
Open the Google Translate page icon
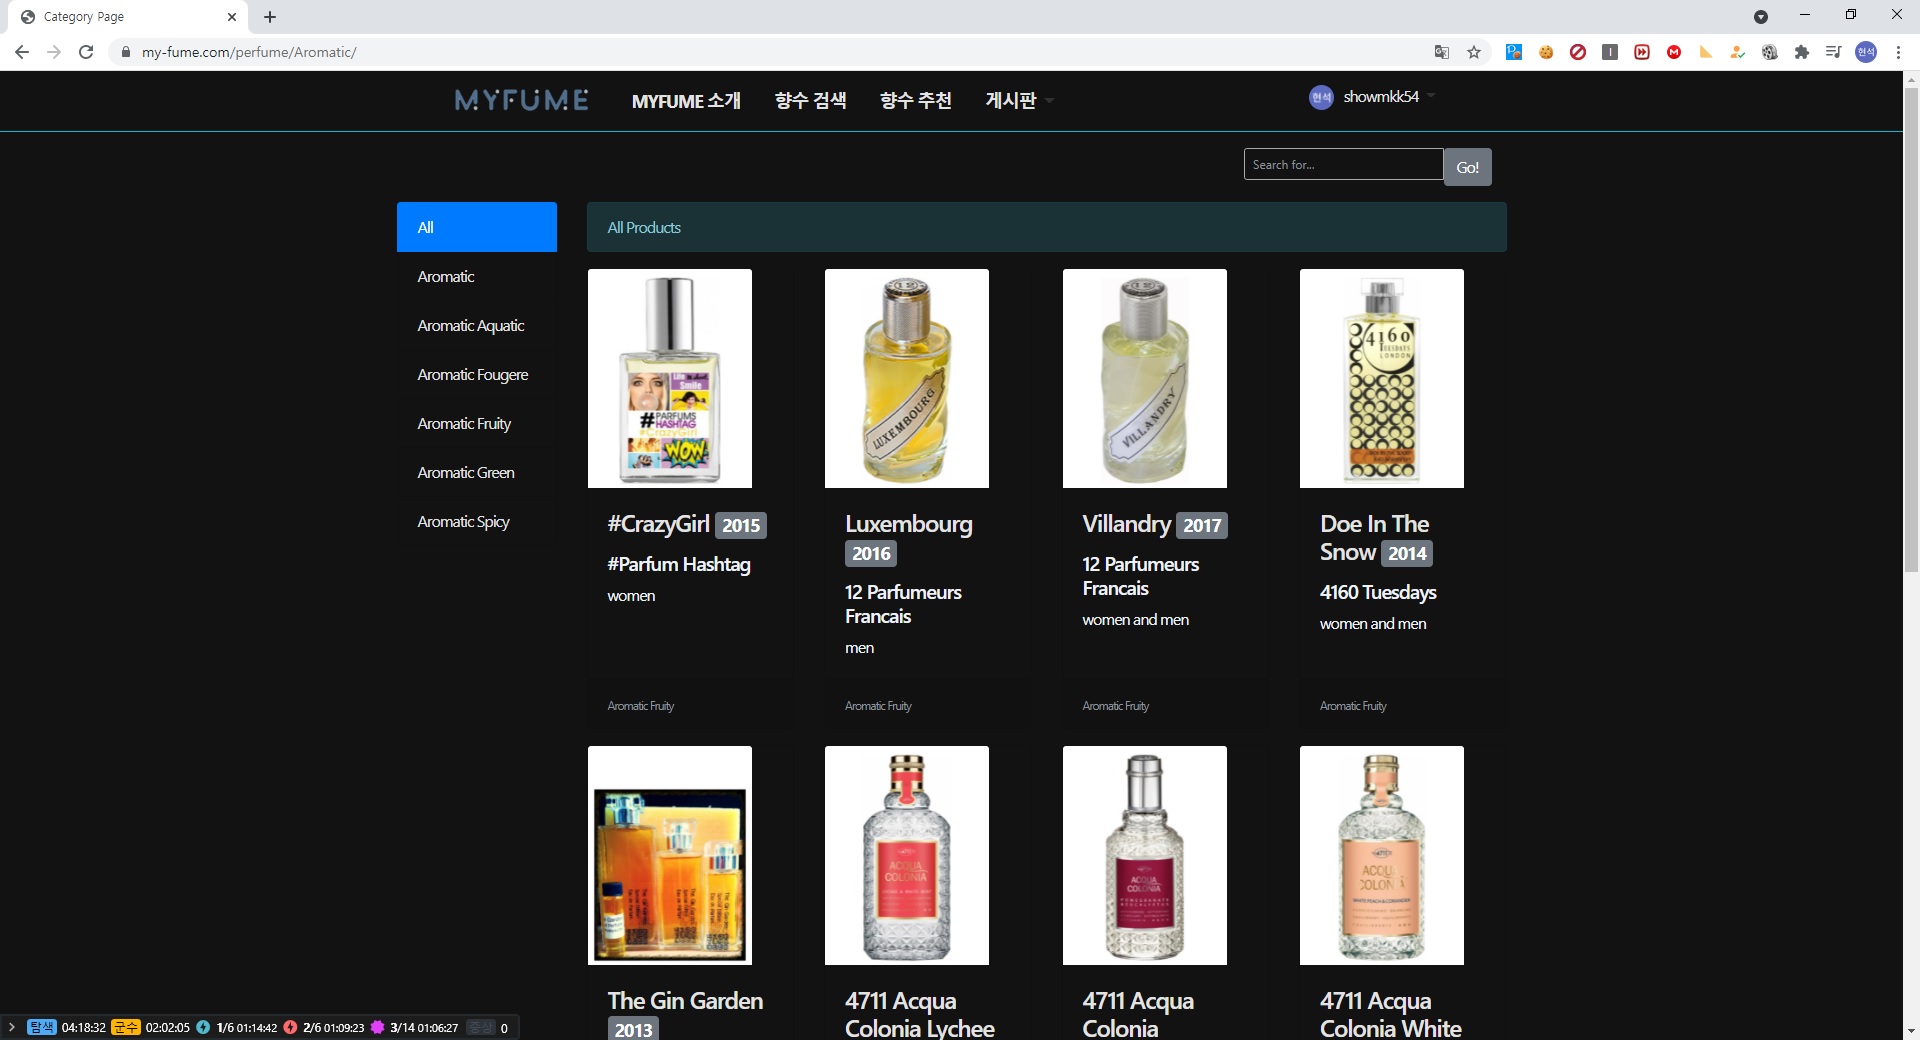click(x=1442, y=52)
